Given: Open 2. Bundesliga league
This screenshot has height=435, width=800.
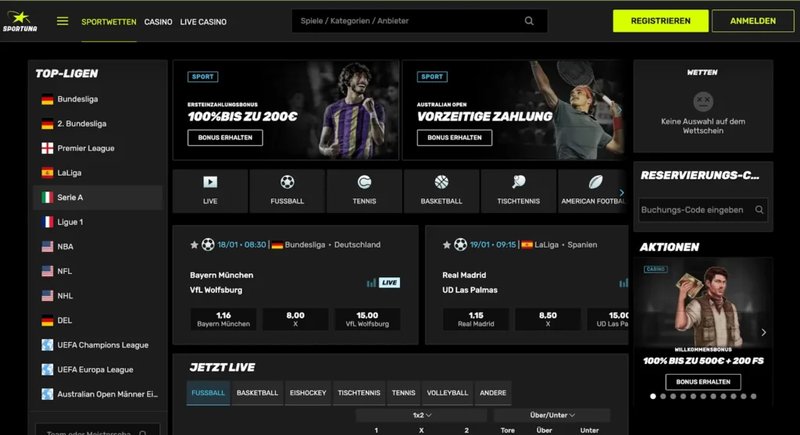Looking at the screenshot, I should click(98, 124).
